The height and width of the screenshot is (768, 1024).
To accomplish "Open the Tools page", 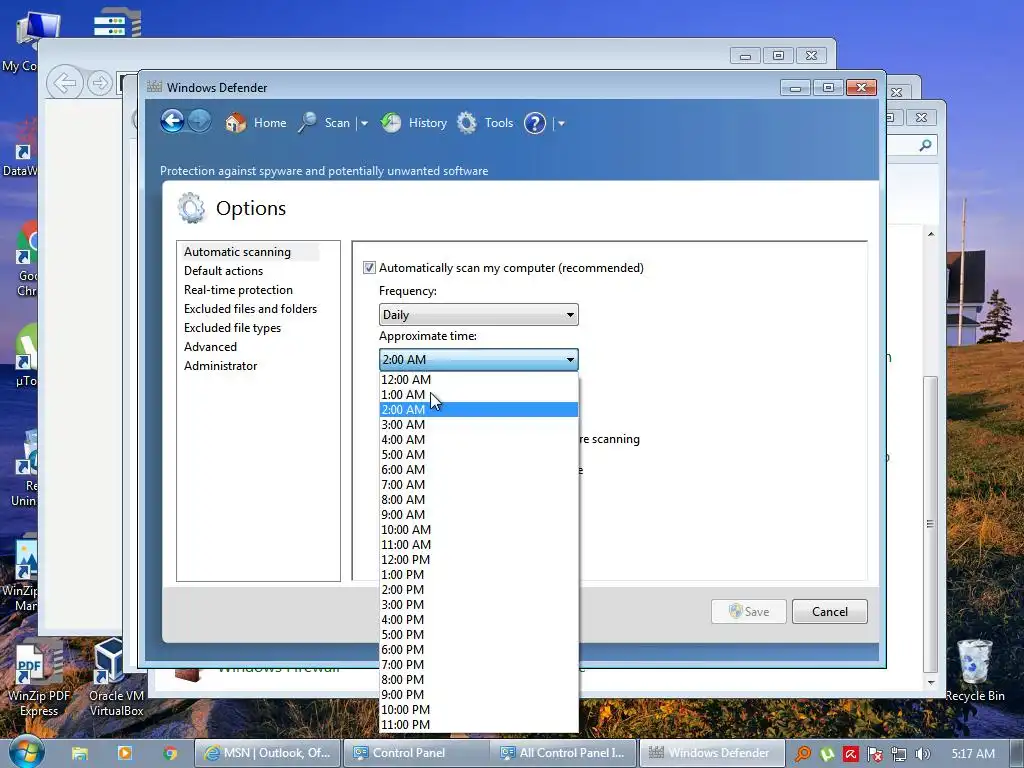I will point(498,123).
